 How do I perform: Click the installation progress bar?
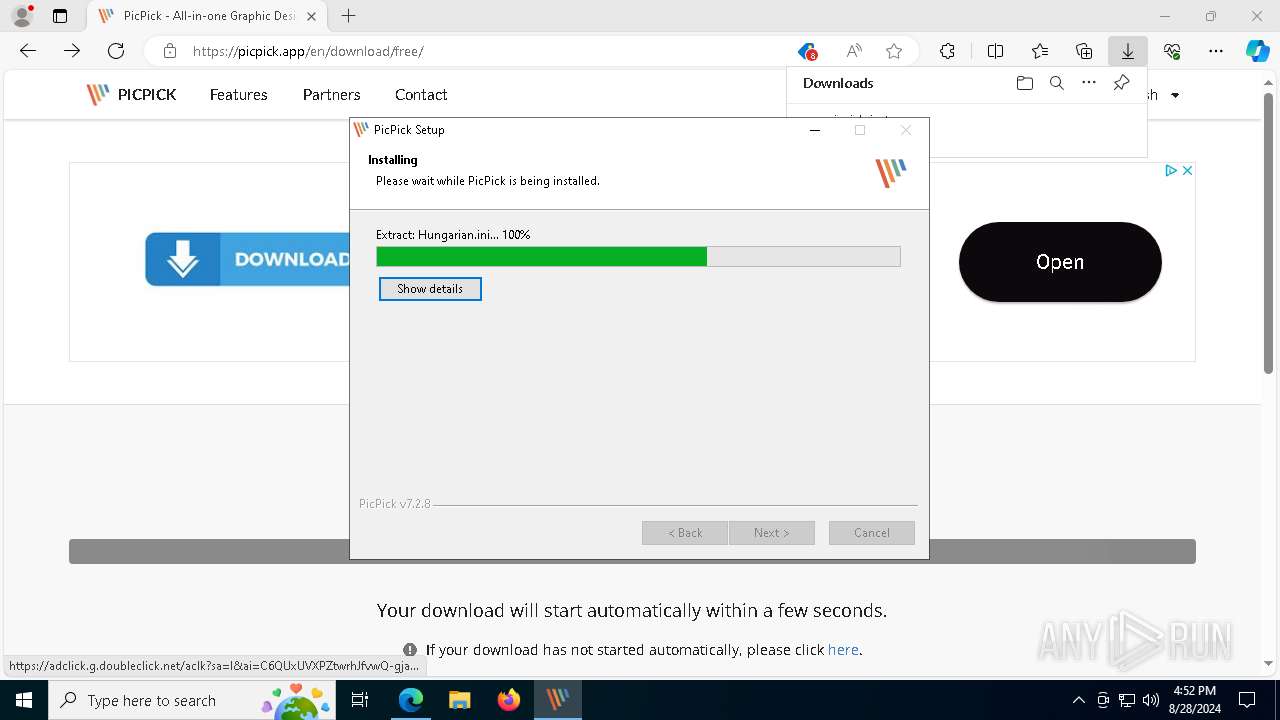[x=638, y=257]
